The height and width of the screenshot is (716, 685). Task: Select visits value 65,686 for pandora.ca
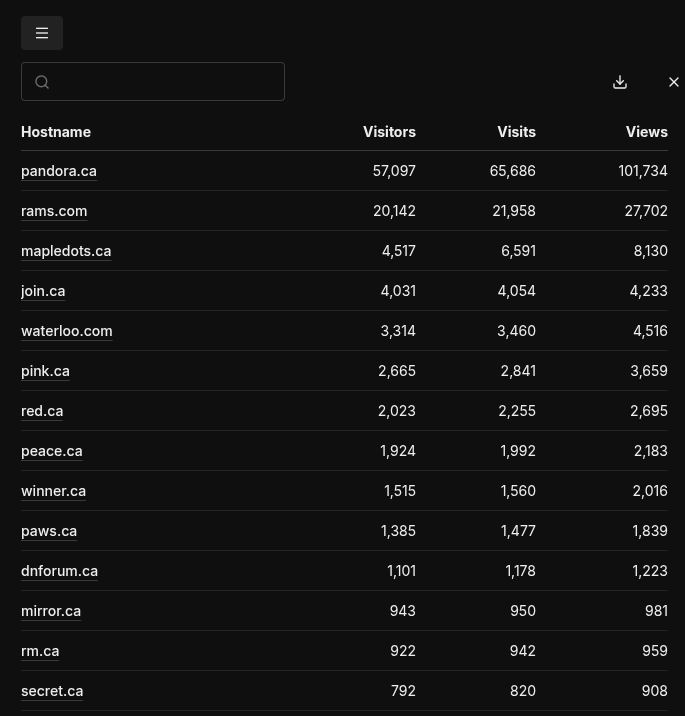(x=512, y=171)
